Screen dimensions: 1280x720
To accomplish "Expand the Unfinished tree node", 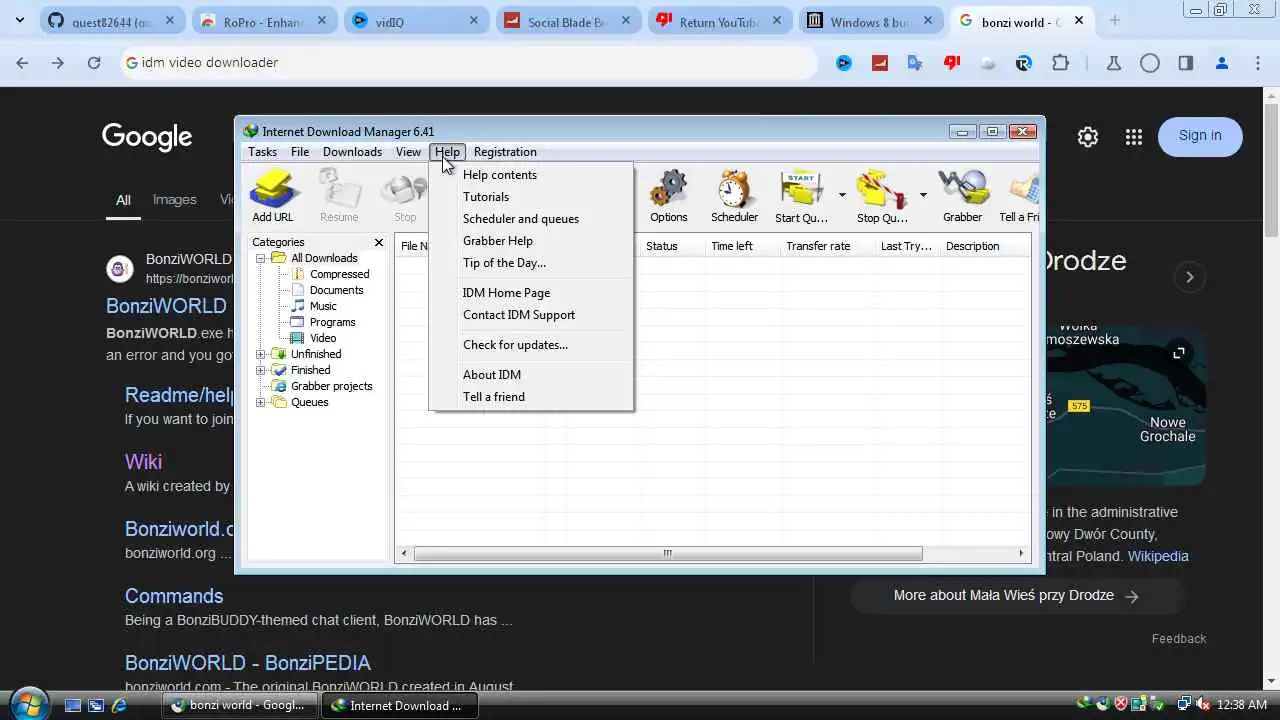I will [x=261, y=354].
